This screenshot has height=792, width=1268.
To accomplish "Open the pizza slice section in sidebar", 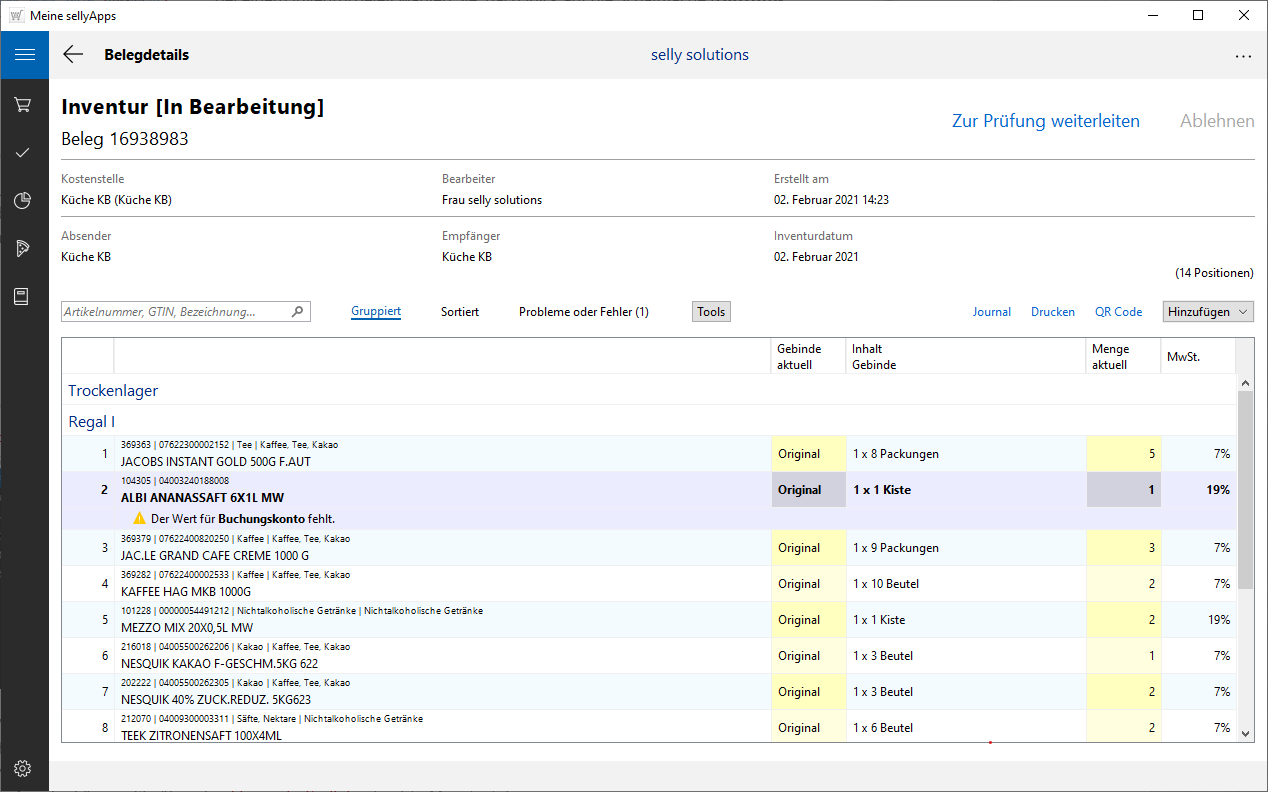I will pos(23,249).
